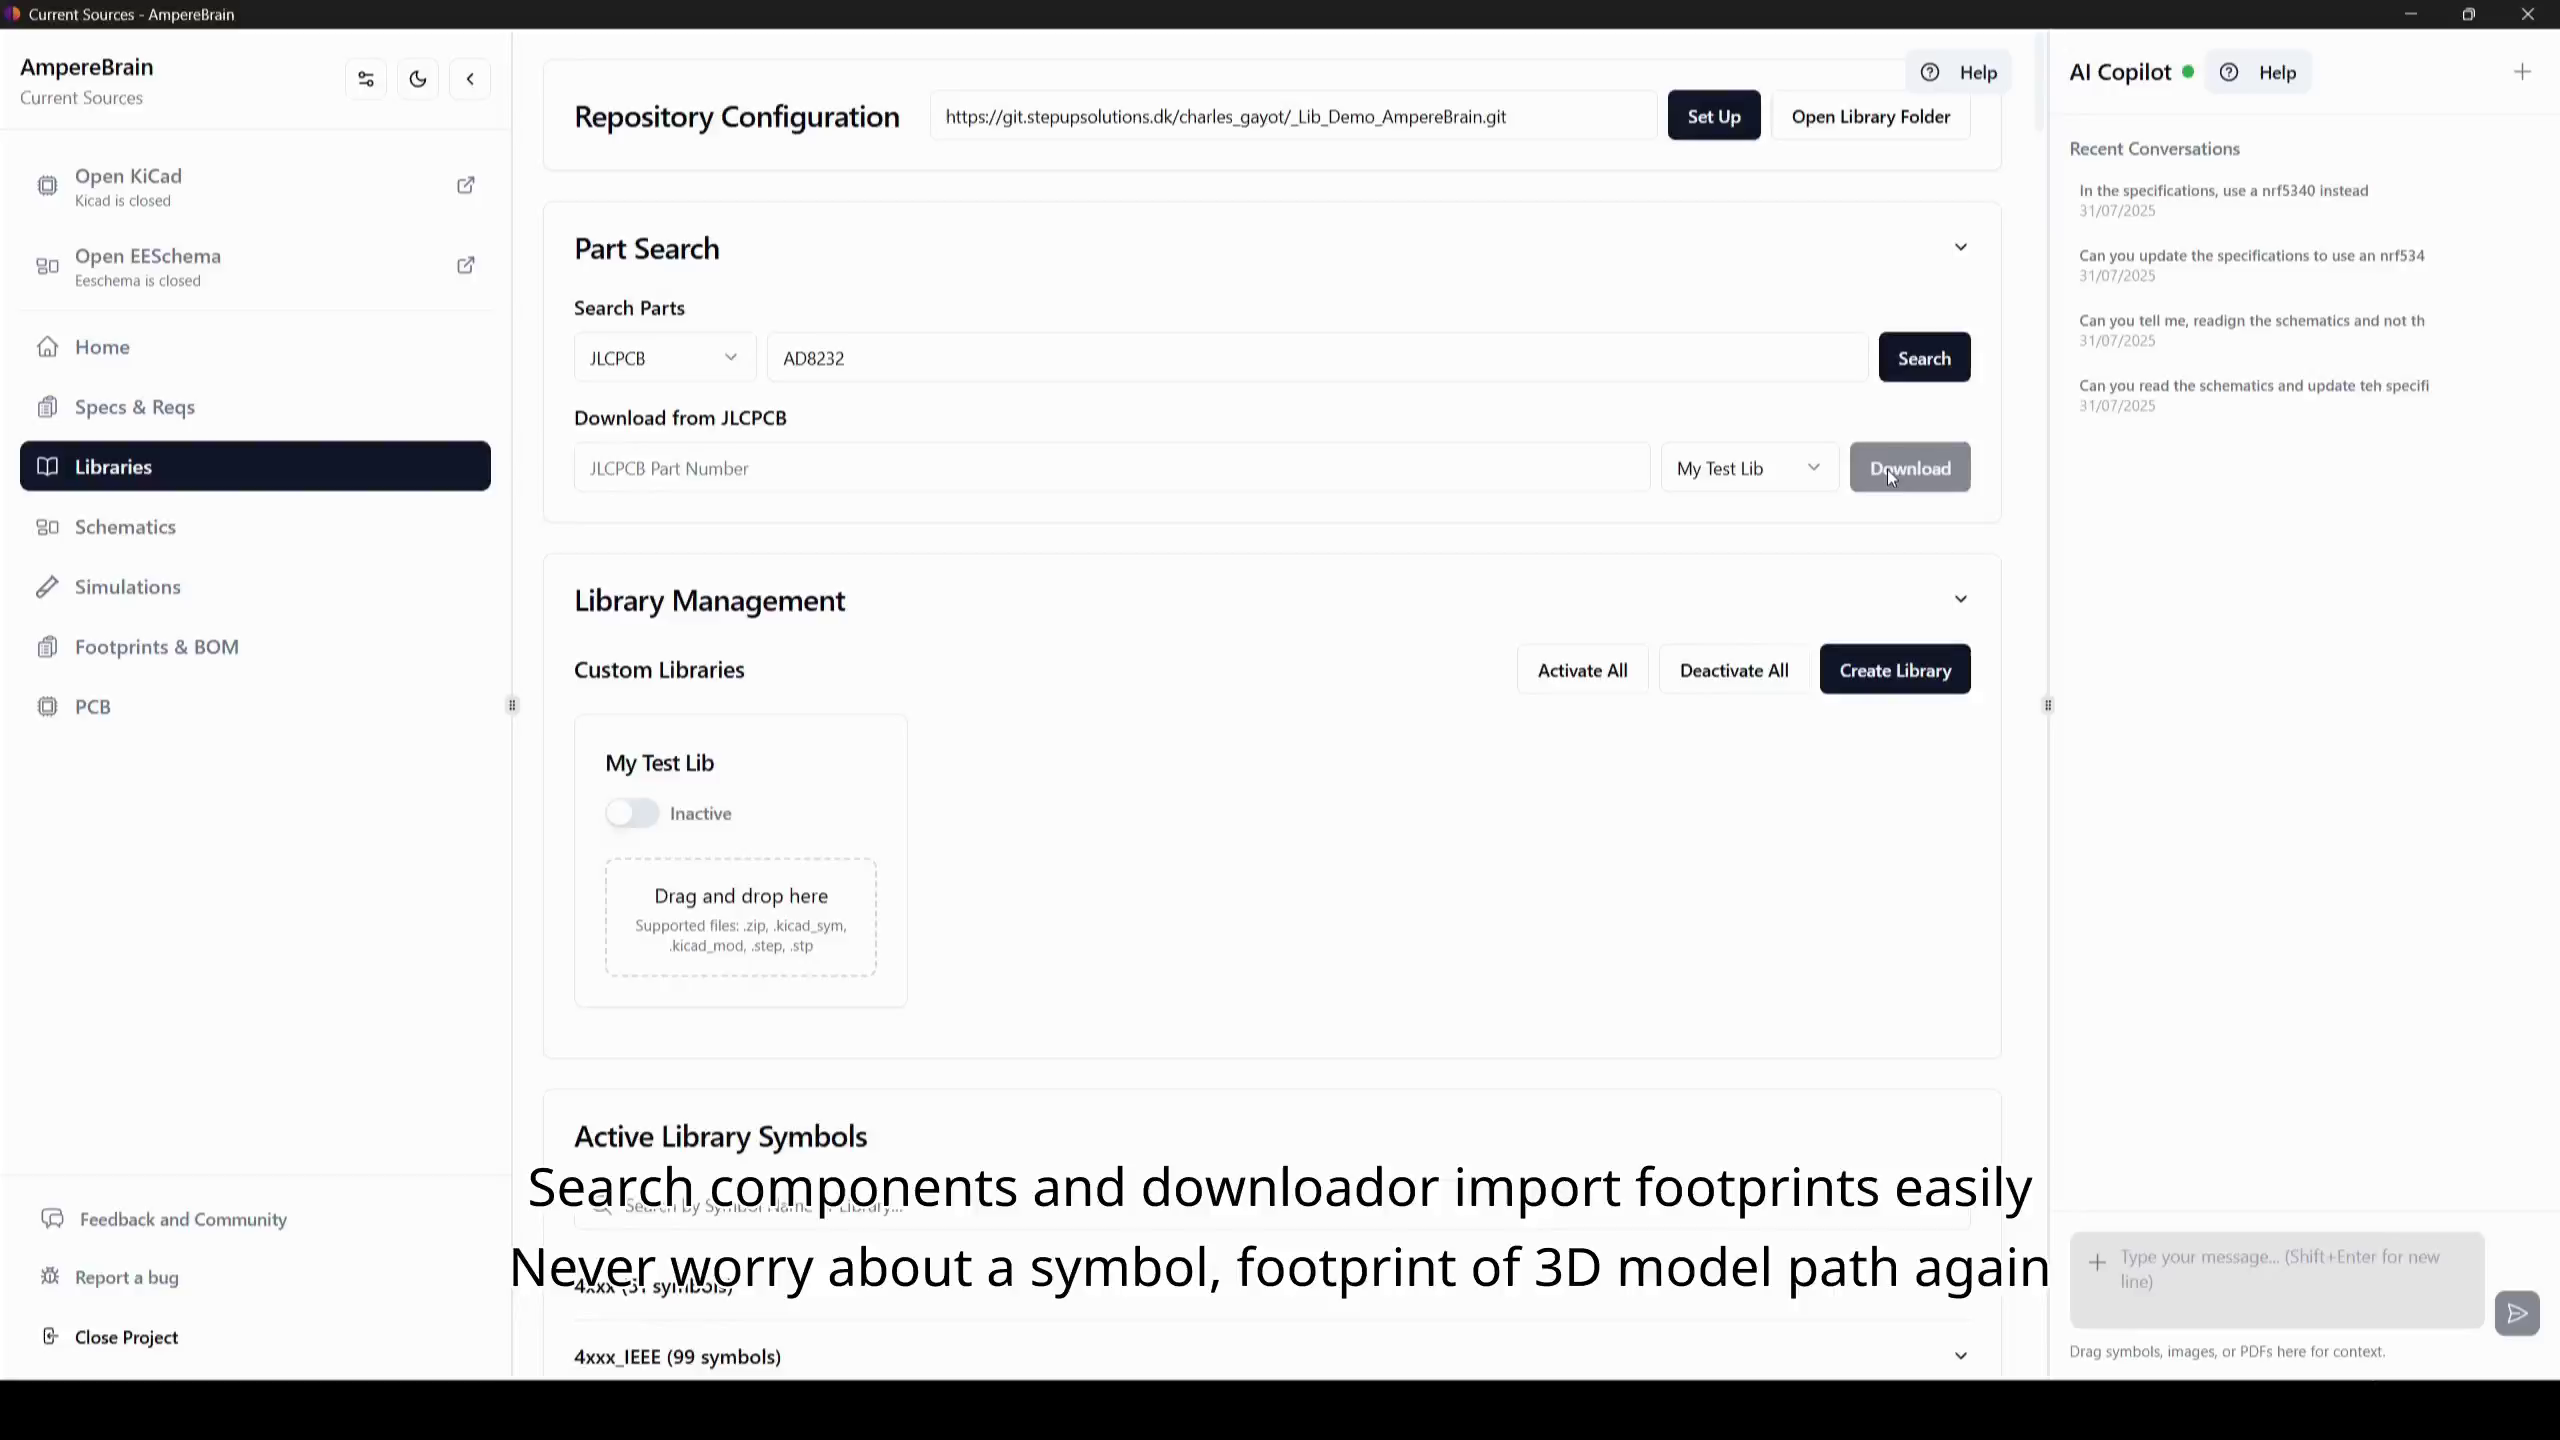
Task: Open the settings sliders icon in sidebar header
Action: (366, 79)
